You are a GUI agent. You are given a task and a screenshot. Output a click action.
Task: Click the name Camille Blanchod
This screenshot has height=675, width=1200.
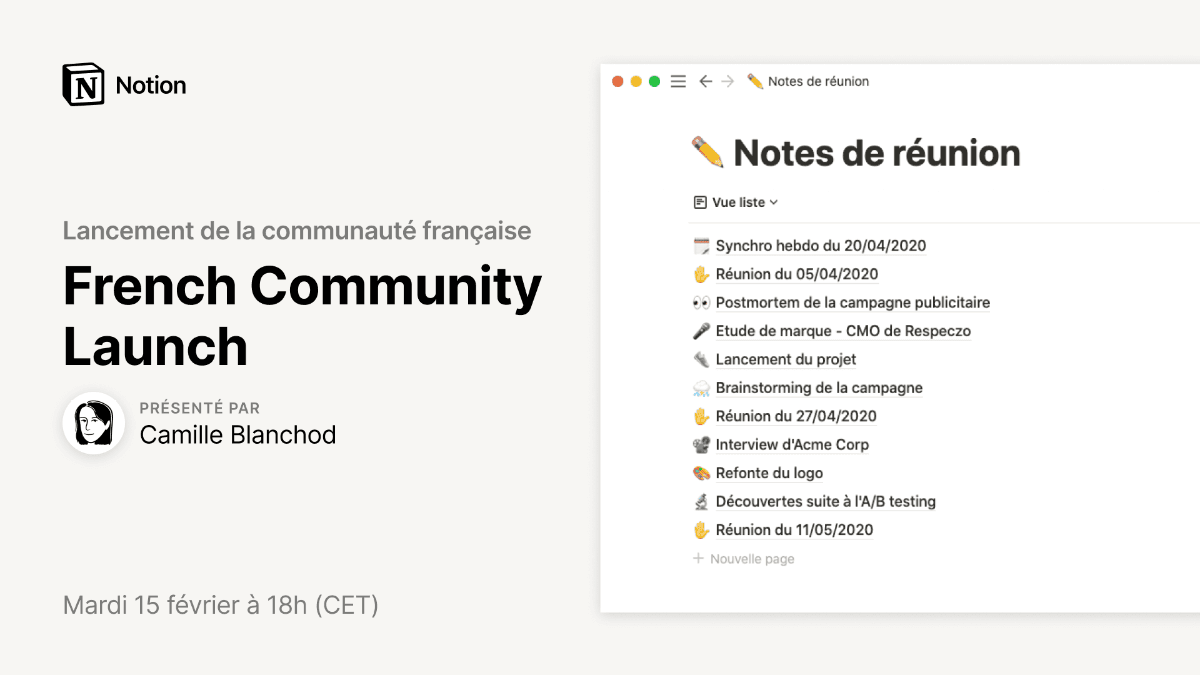point(238,435)
